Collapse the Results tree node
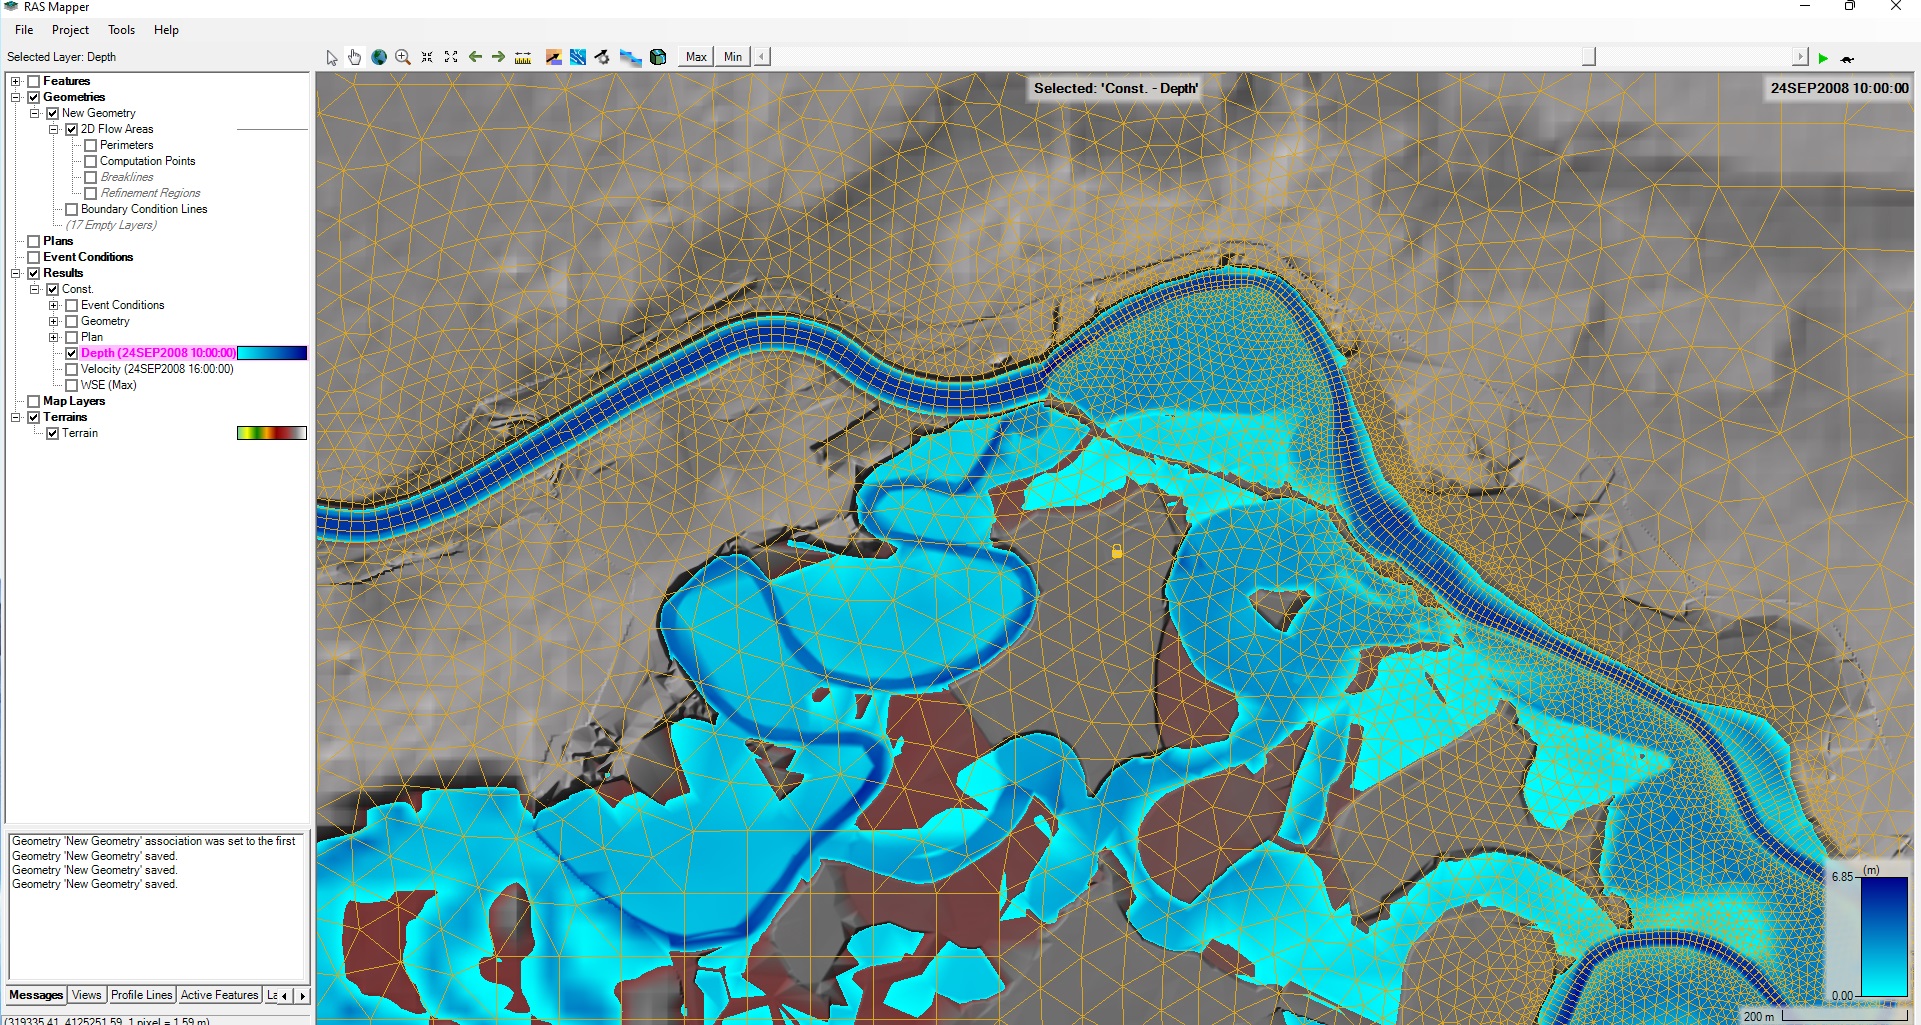The image size is (1921, 1025). [16, 273]
